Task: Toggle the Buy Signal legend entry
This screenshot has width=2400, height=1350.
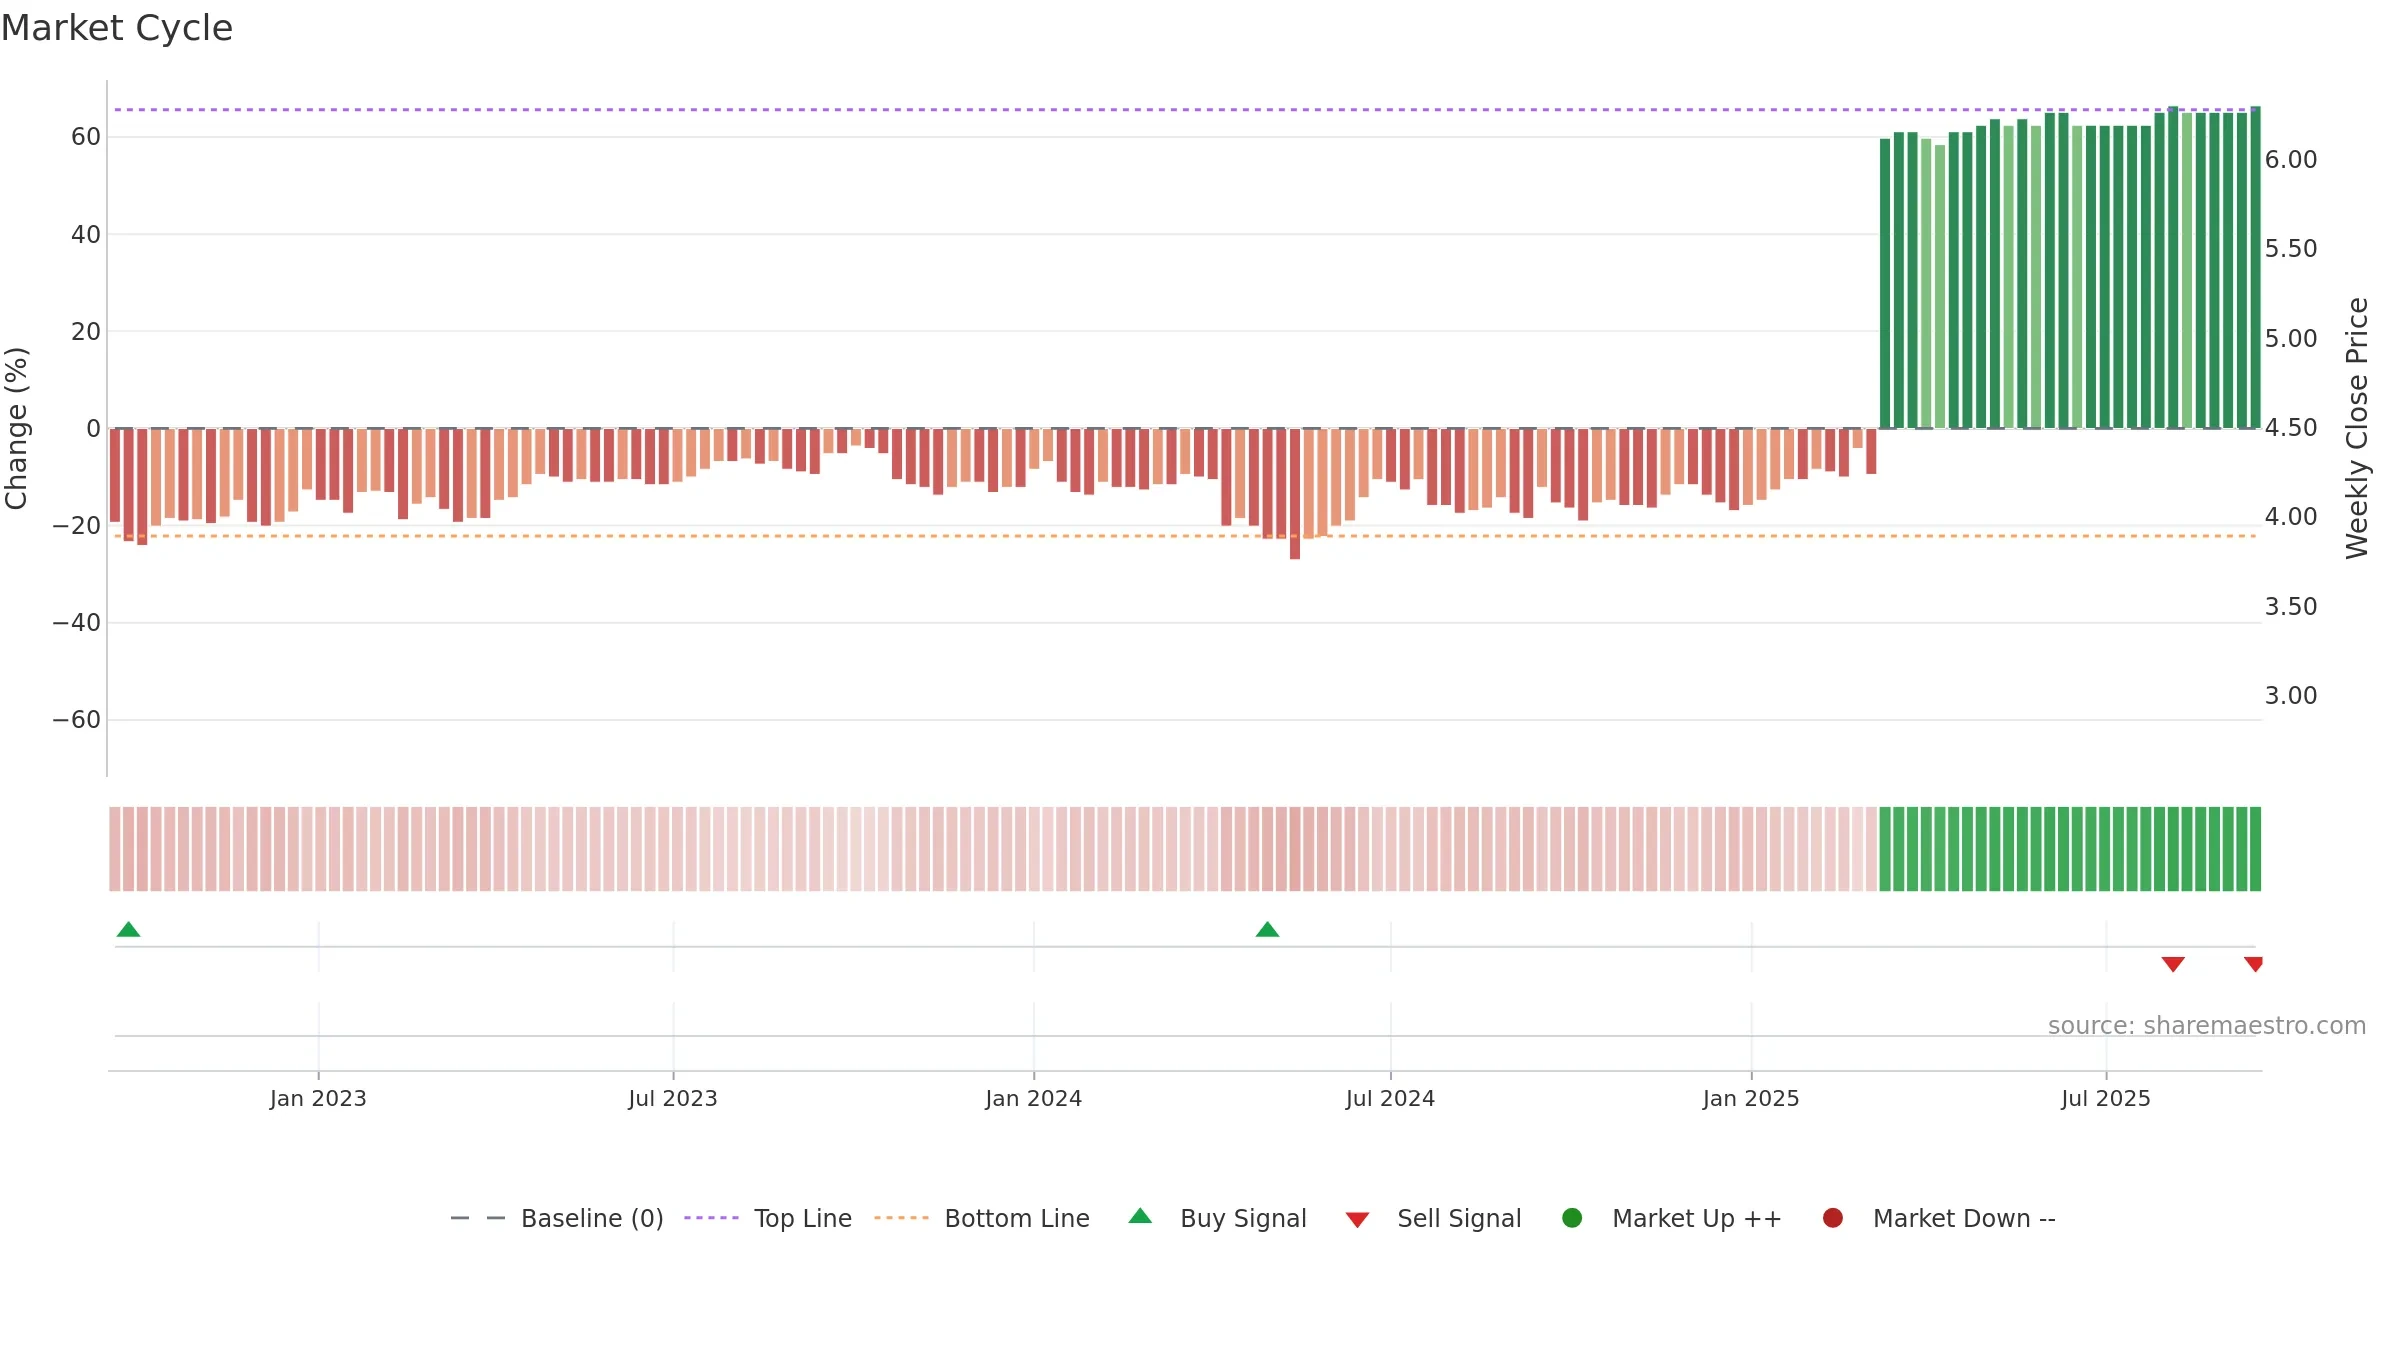Action: click(1217, 1218)
